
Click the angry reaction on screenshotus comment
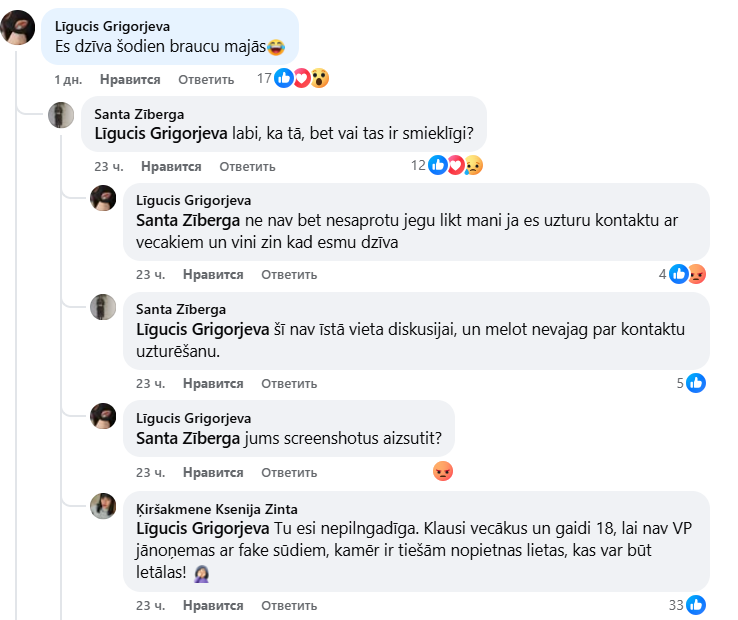click(443, 472)
